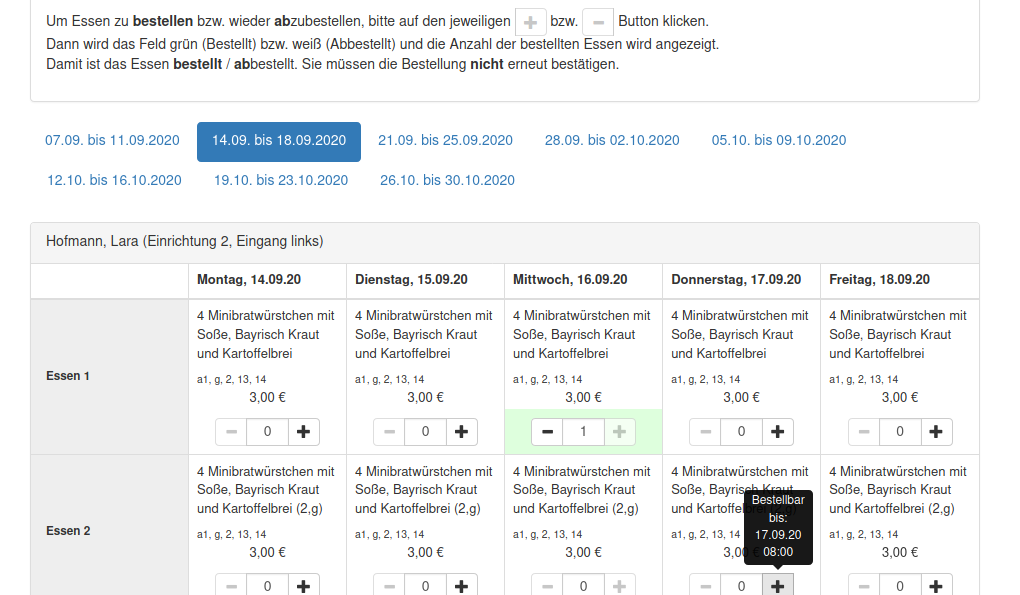This screenshot has width=1020, height=595.
Task: Order Essen 1 for Freitag 18.09.20
Action: click(x=936, y=432)
